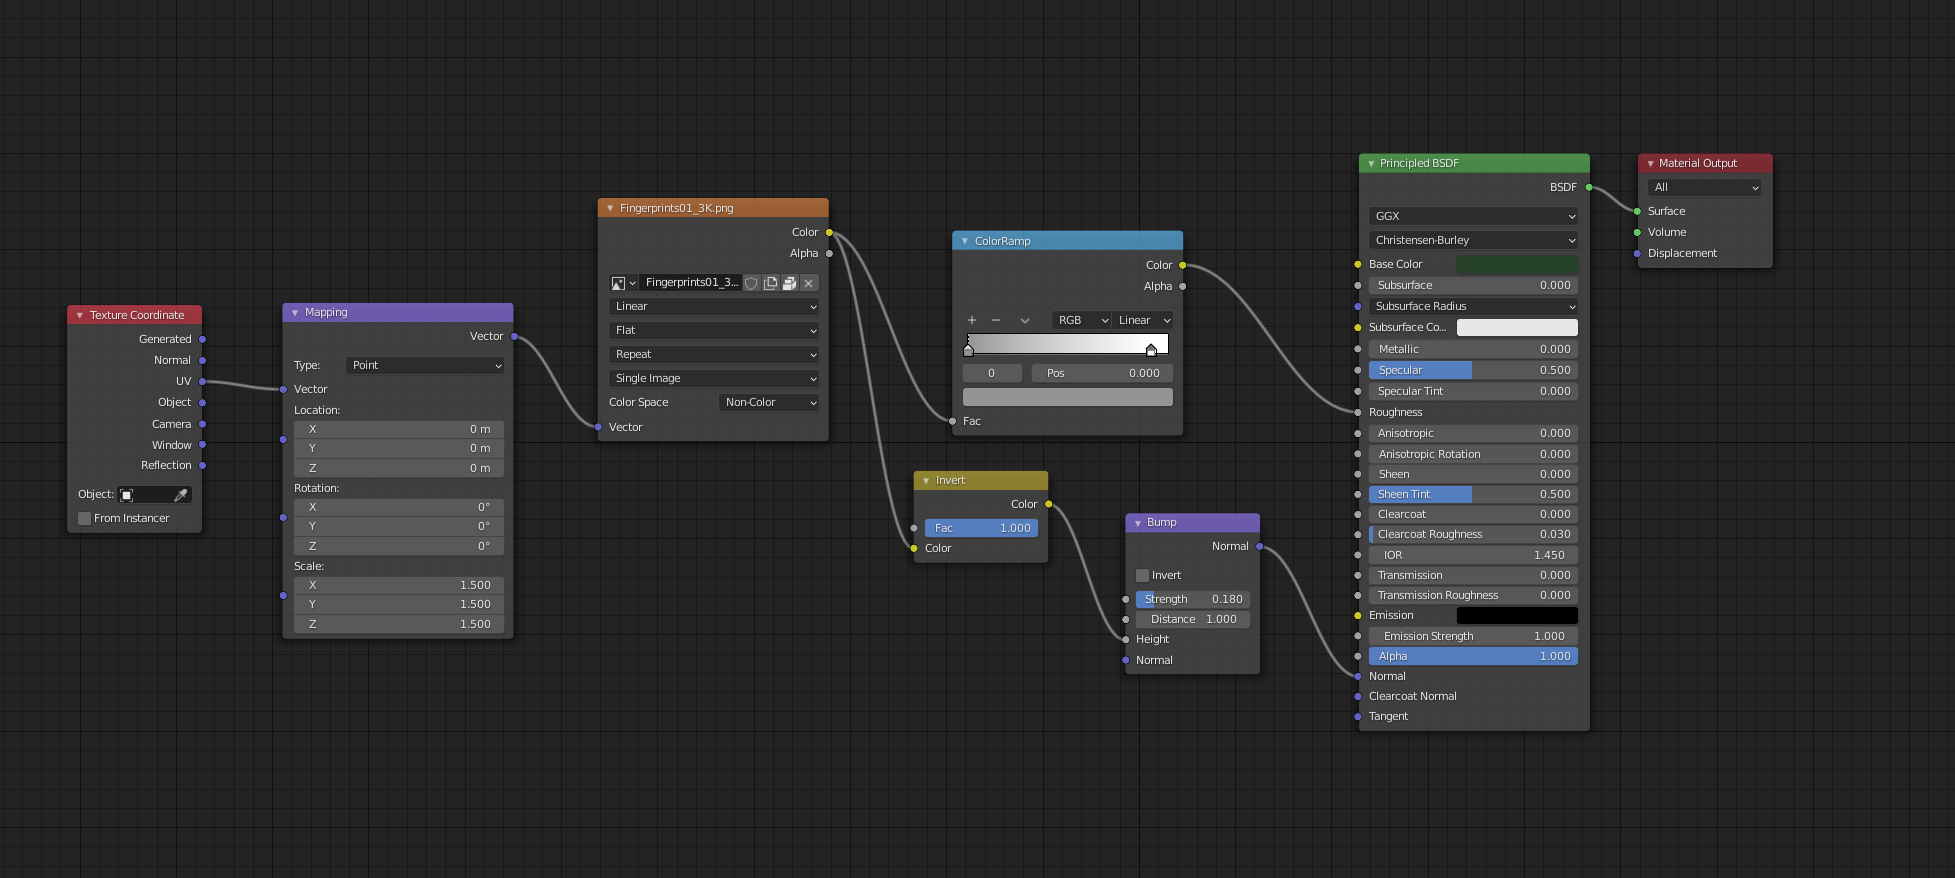
Task: Click the fake user shield icon
Action: (x=751, y=283)
